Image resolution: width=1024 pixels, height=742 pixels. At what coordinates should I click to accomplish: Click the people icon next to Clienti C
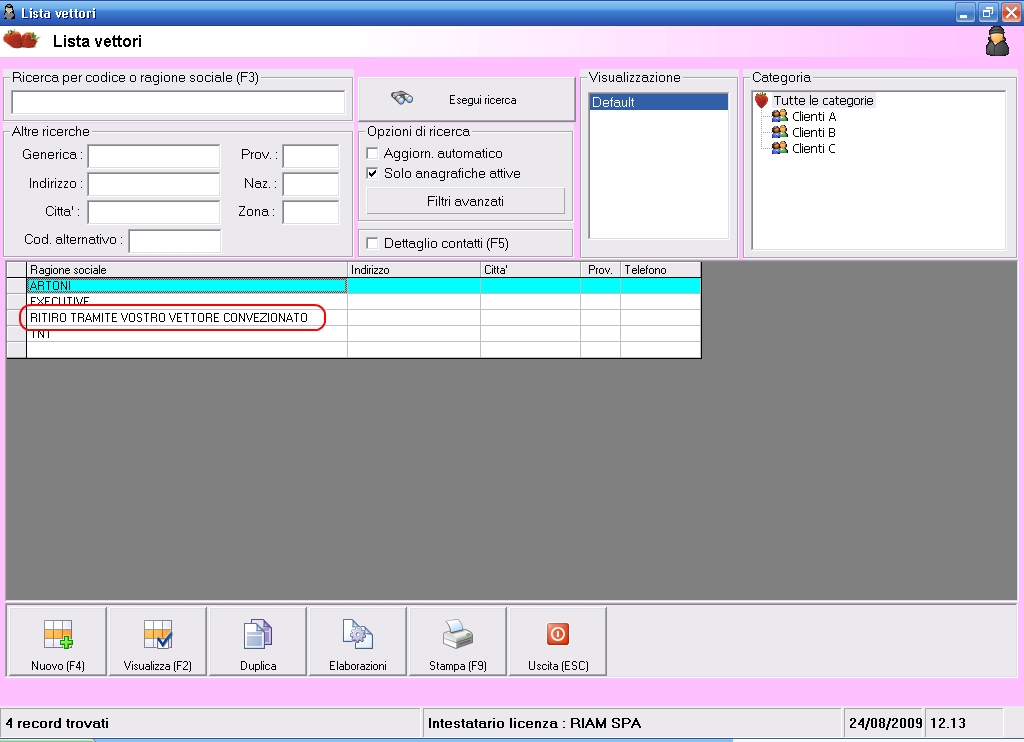780,148
